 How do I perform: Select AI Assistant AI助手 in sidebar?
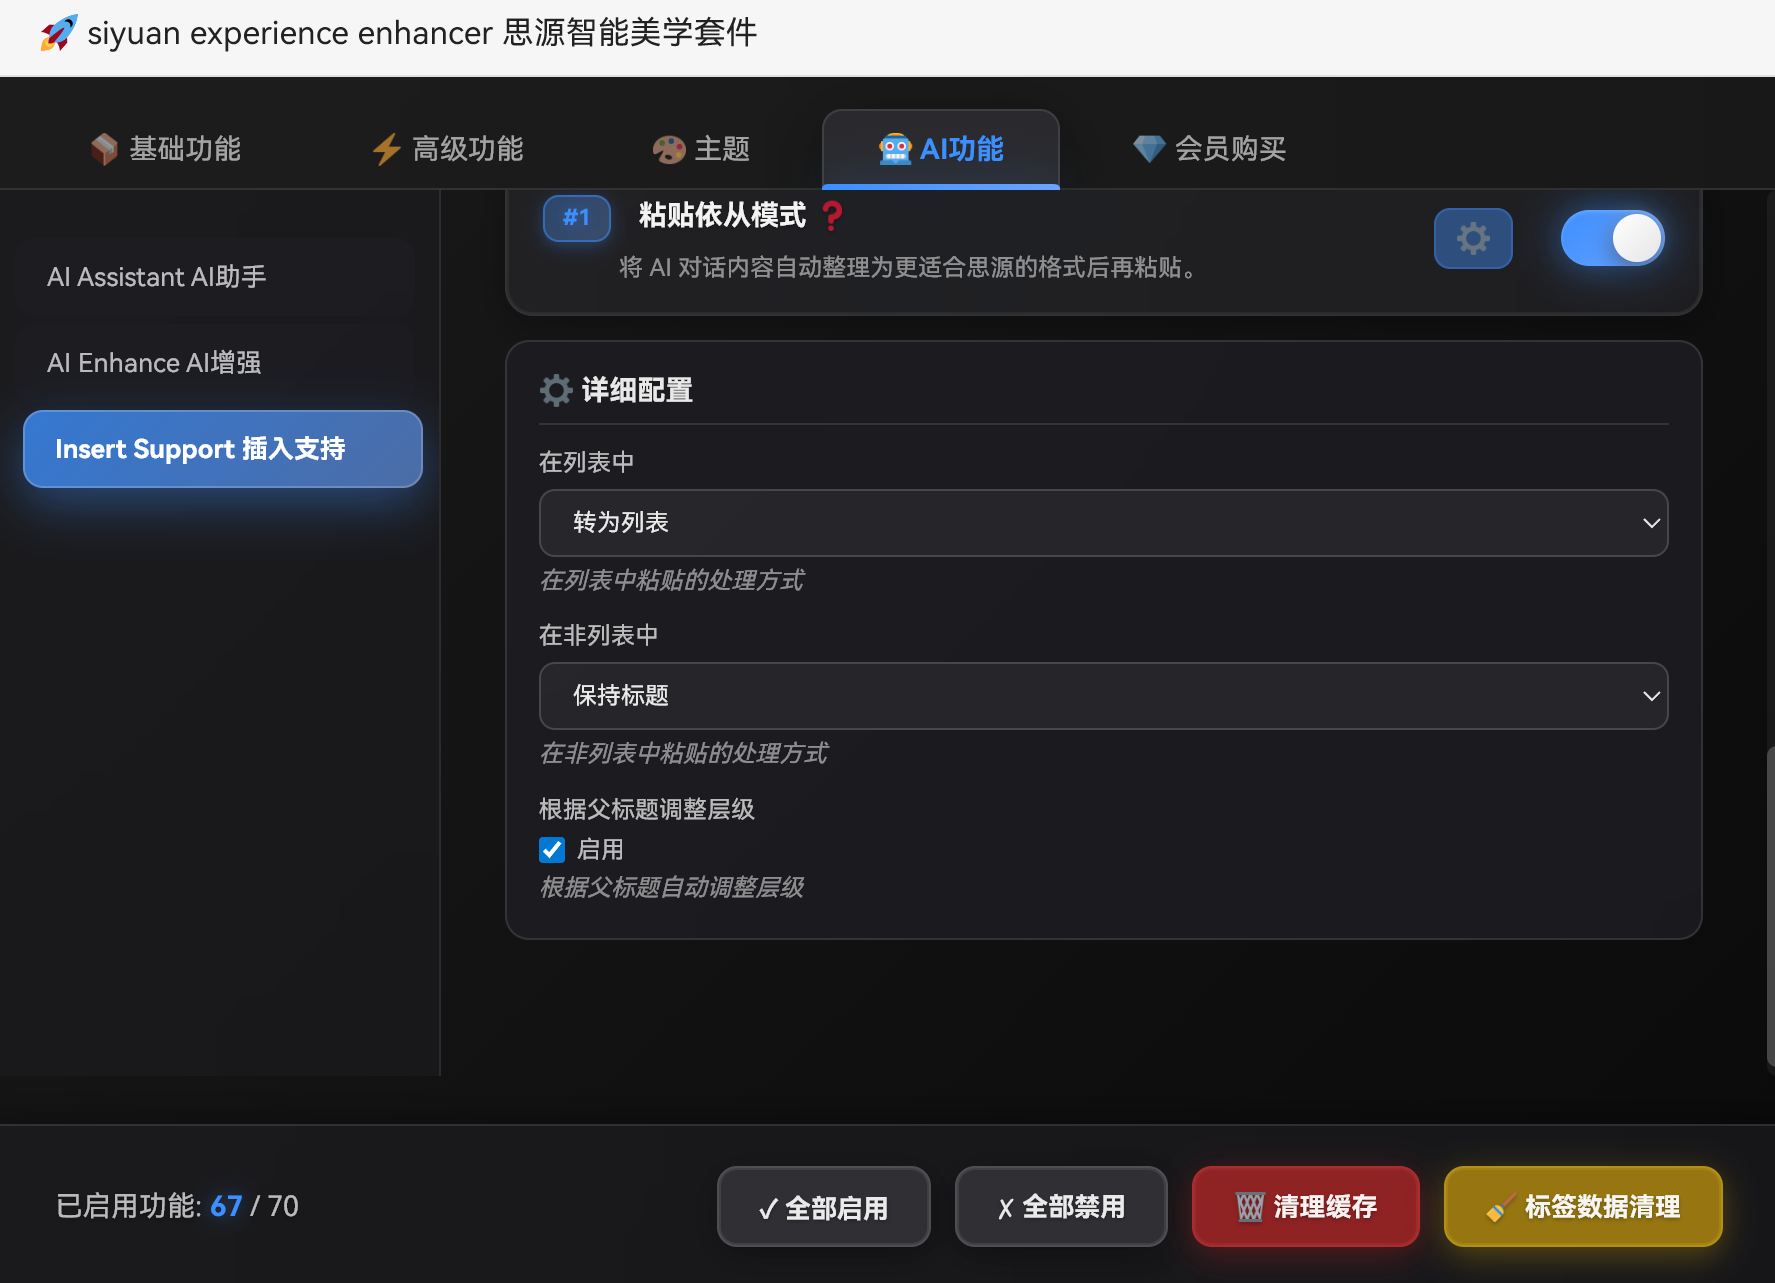(215, 277)
